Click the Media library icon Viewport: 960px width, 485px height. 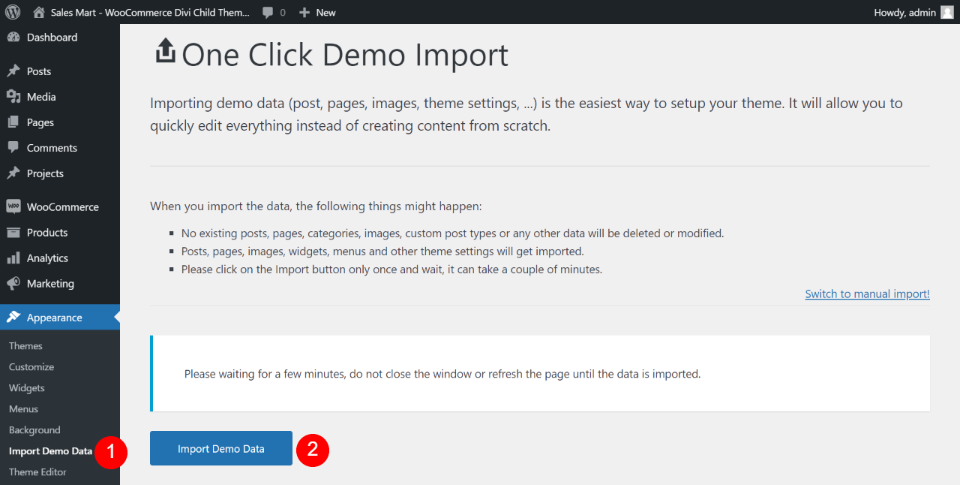click(13, 97)
